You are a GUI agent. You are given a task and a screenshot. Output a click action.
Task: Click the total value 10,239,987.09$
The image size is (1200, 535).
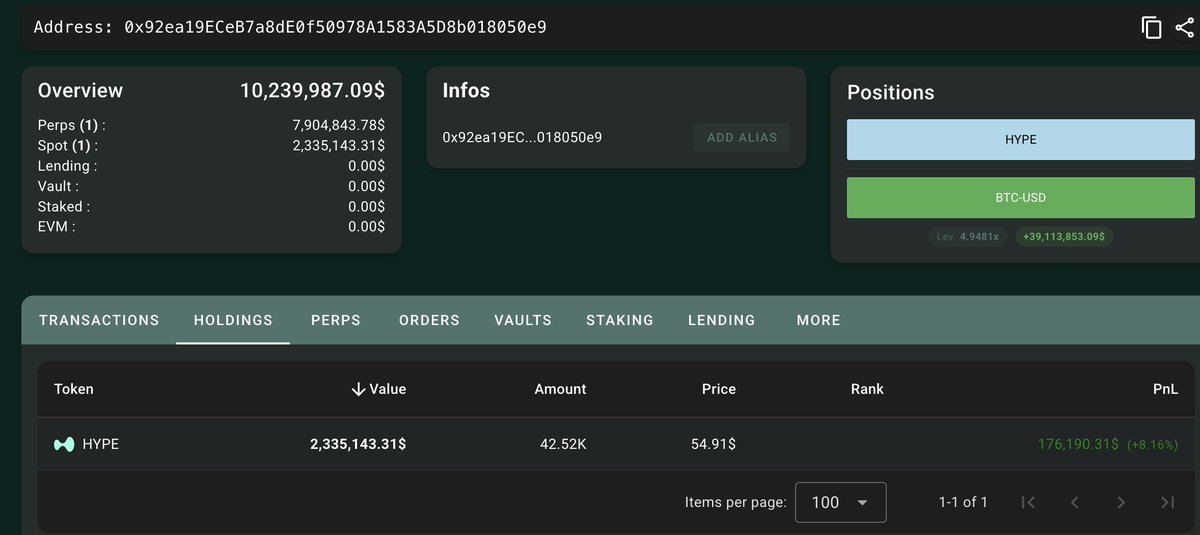(x=312, y=91)
